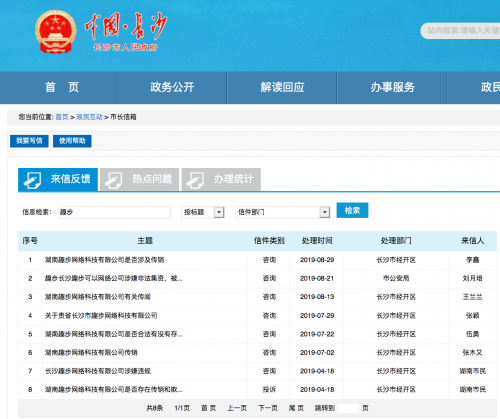Click the icon on 热点问题 tab
This screenshot has width=500, height=419.
tap(113, 180)
